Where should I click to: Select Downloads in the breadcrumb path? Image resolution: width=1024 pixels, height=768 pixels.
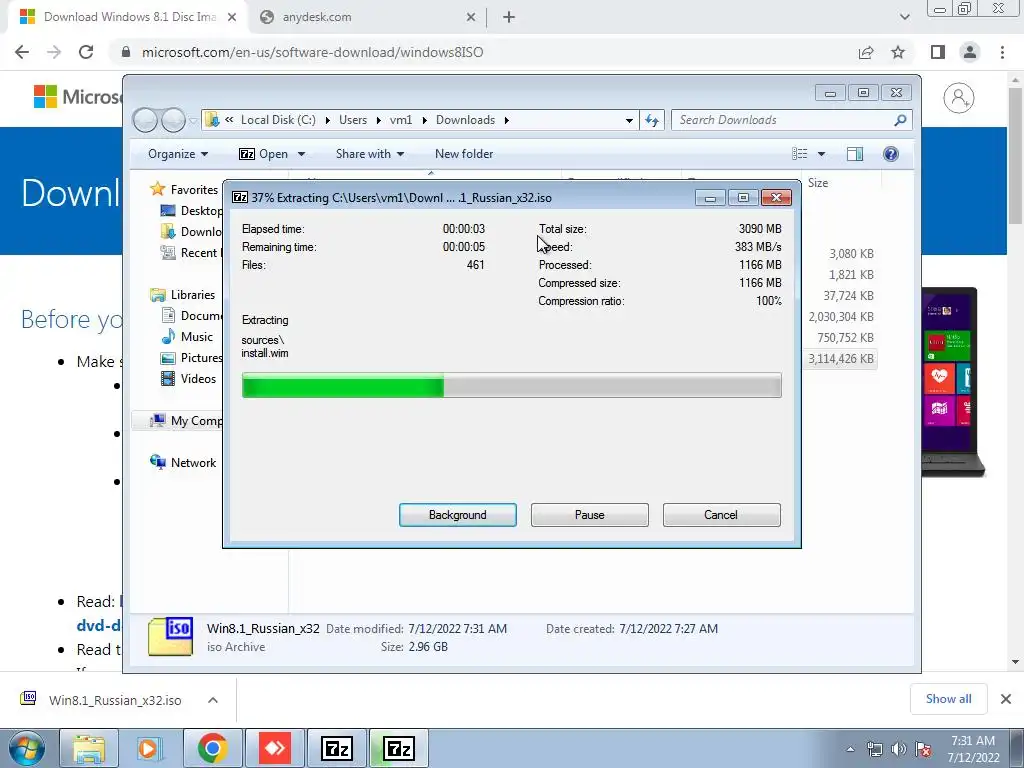click(x=466, y=120)
